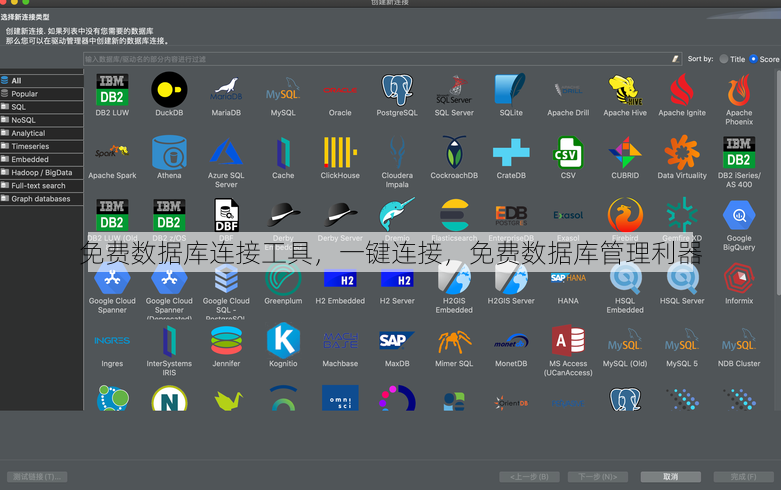Viewport: 781px width, 490px height.
Task: Pick the NDB Cluster icon
Action: [x=739, y=341]
